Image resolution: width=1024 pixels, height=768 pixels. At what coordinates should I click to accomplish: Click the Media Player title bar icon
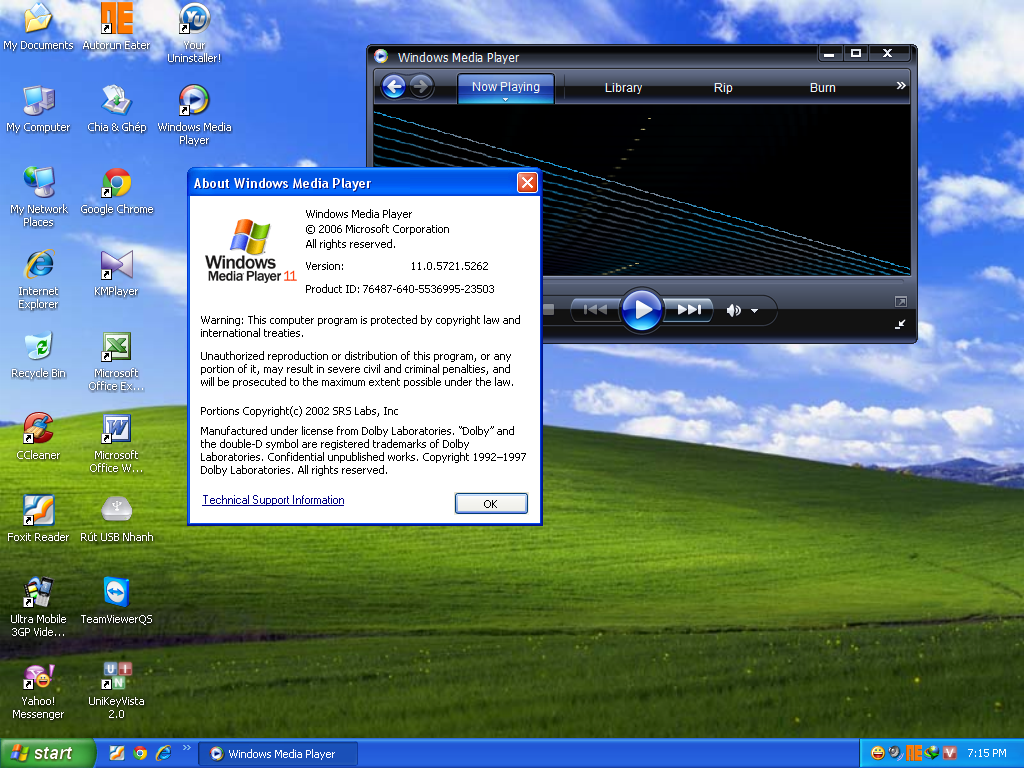[x=381, y=57]
